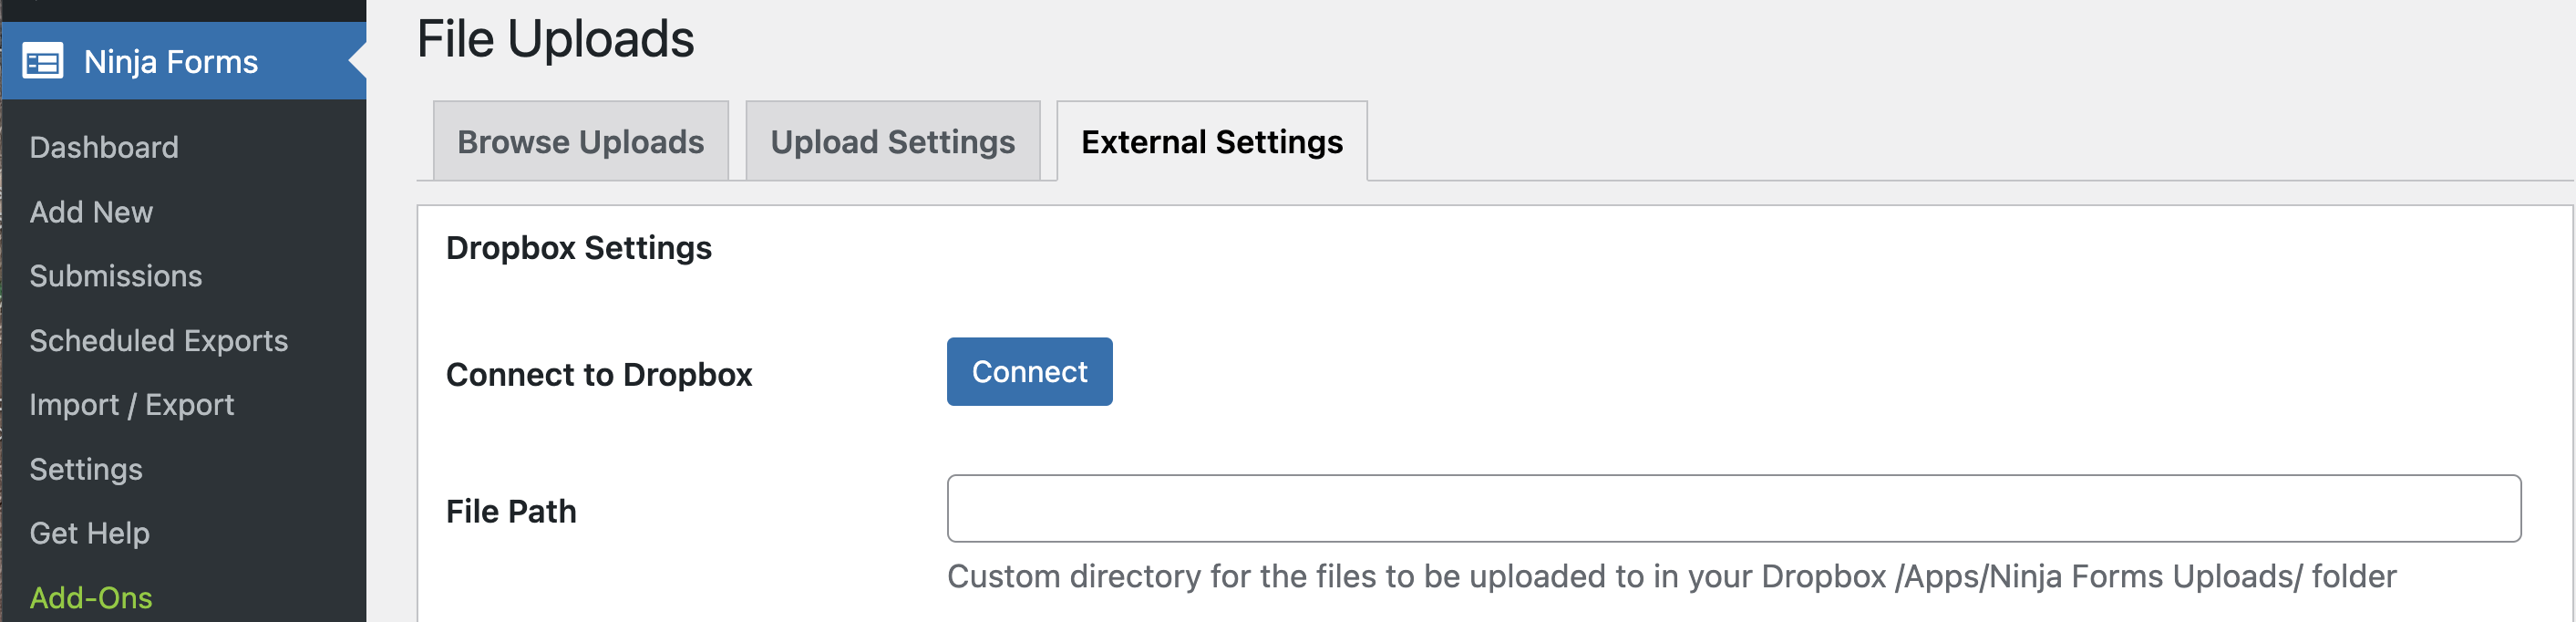Click the File Uploads page title
The width and height of the screenshot is (2576, 622).
pos(556,39)
